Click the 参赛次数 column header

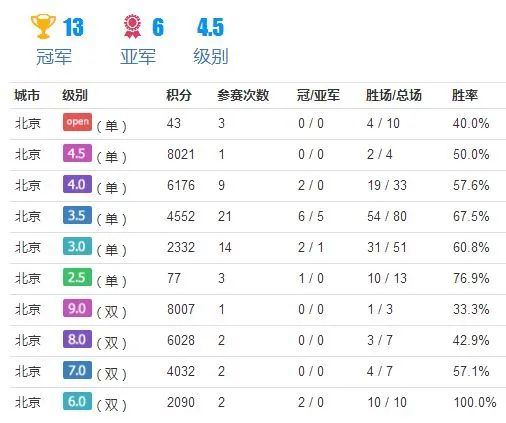coord(243,95)
